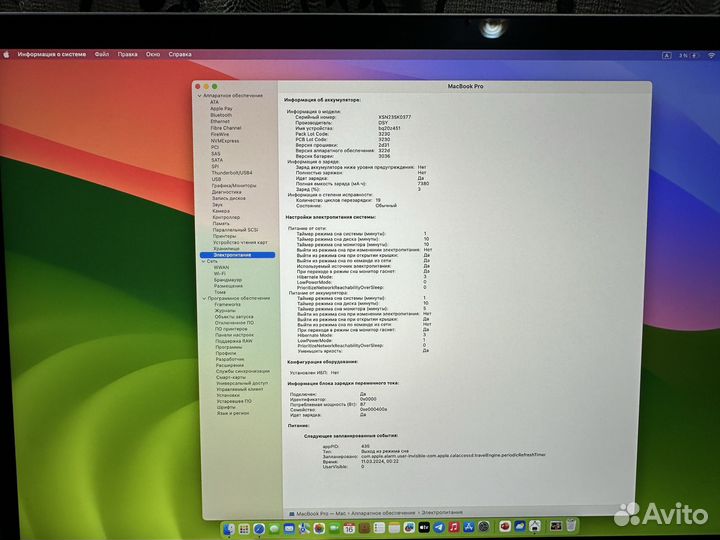Open Notes app in the Dock

tap(394, 528)
